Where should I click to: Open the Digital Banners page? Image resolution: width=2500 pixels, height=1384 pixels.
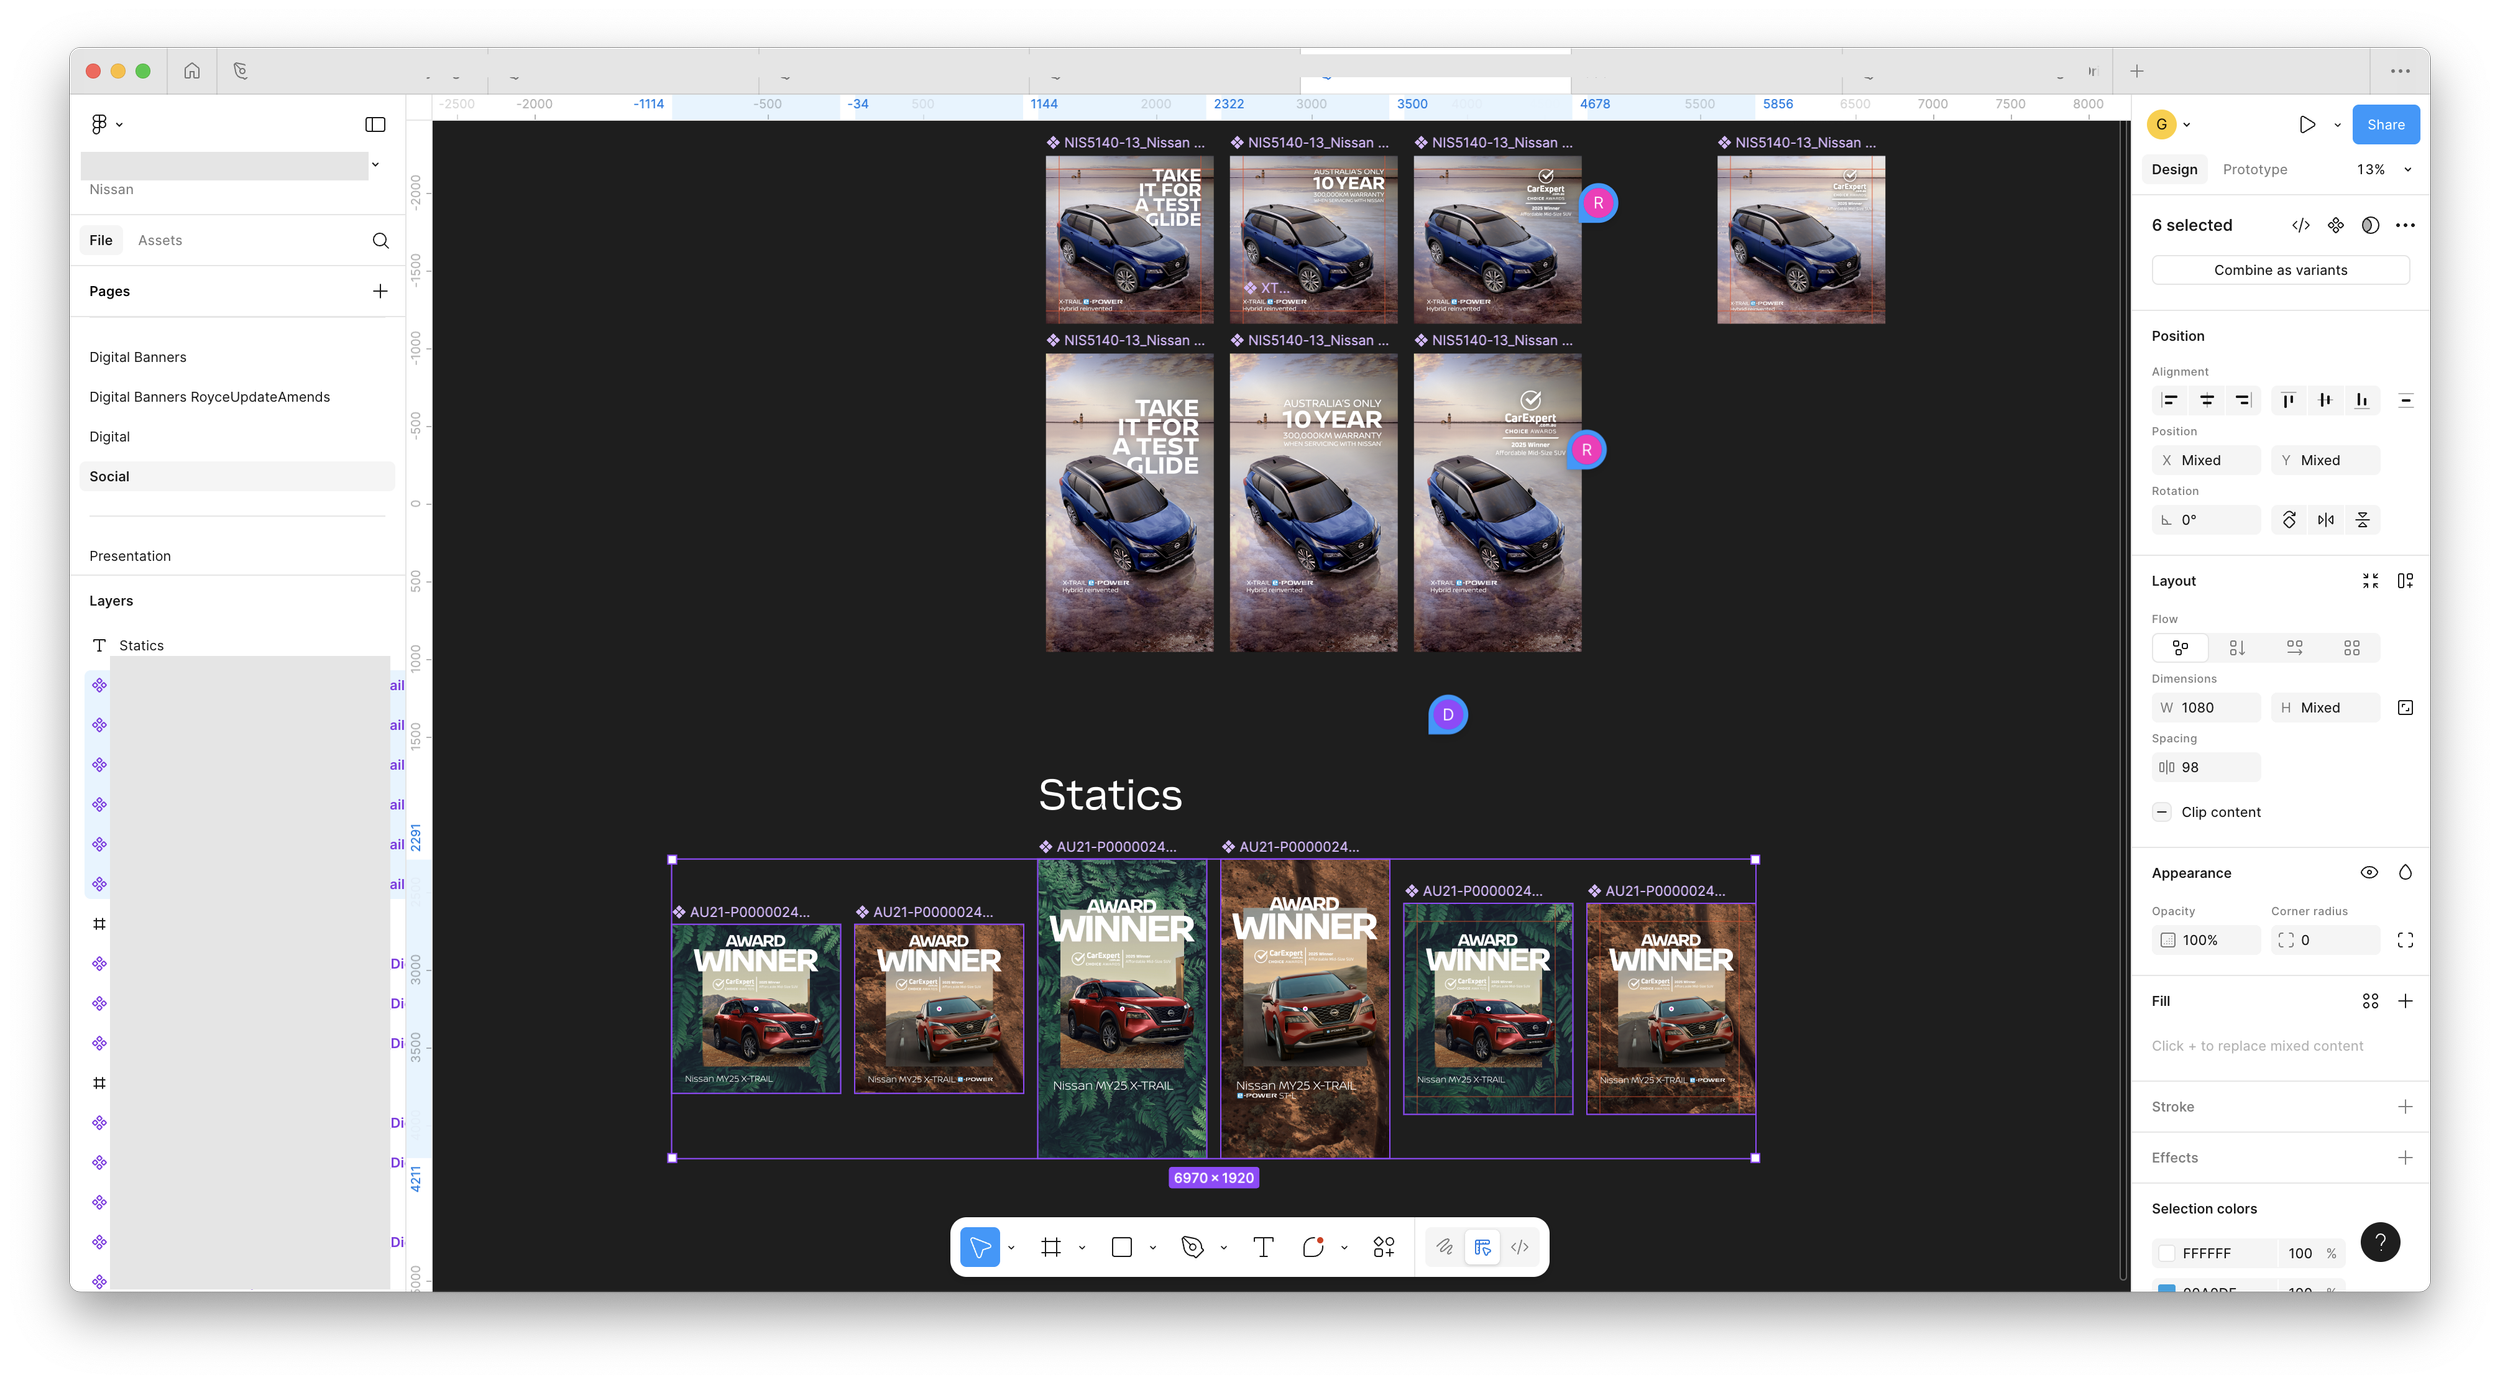[138, 357]
